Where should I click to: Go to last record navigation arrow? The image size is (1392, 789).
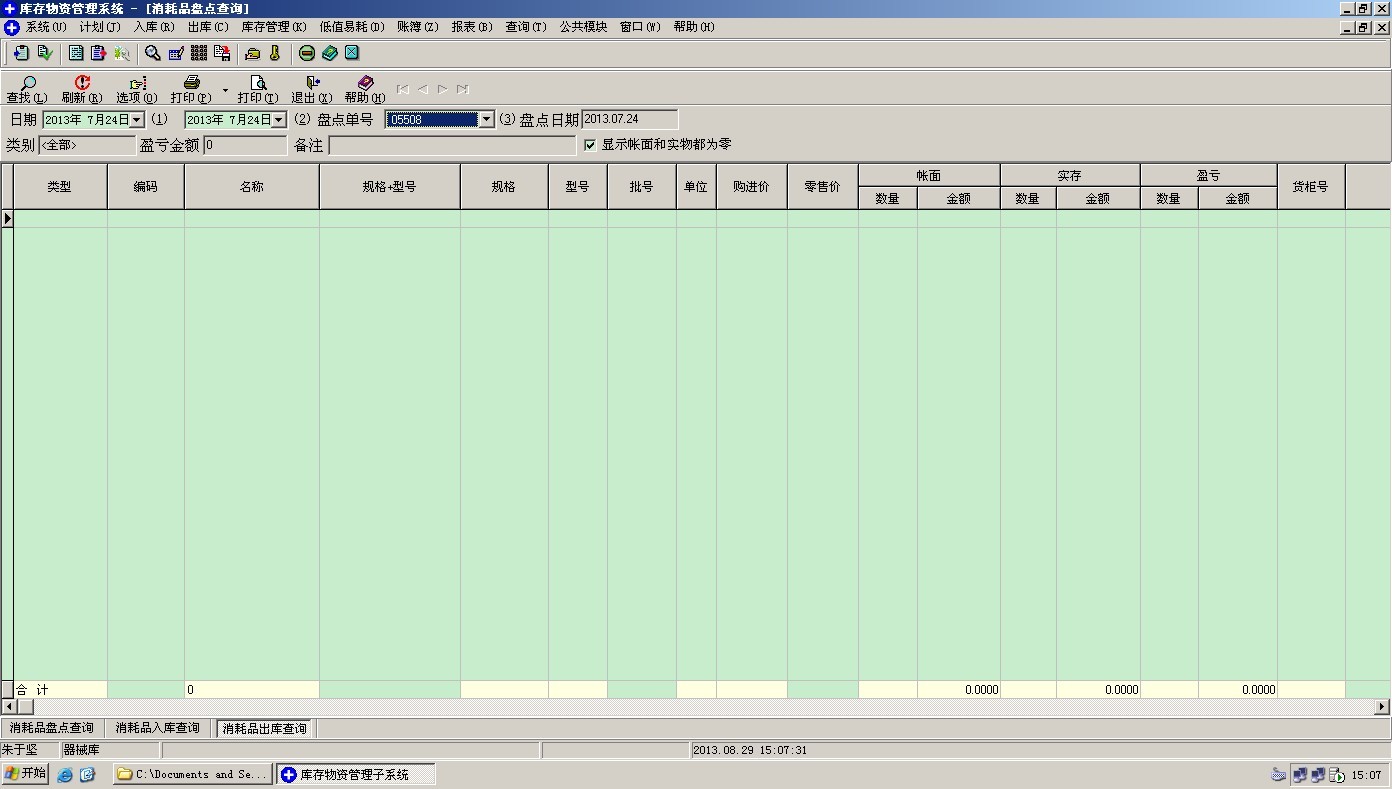click(x=462, y=89)
